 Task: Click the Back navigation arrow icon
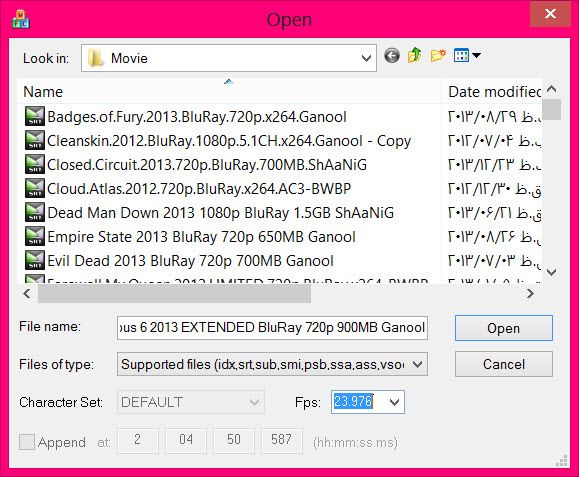click(392, 56)
